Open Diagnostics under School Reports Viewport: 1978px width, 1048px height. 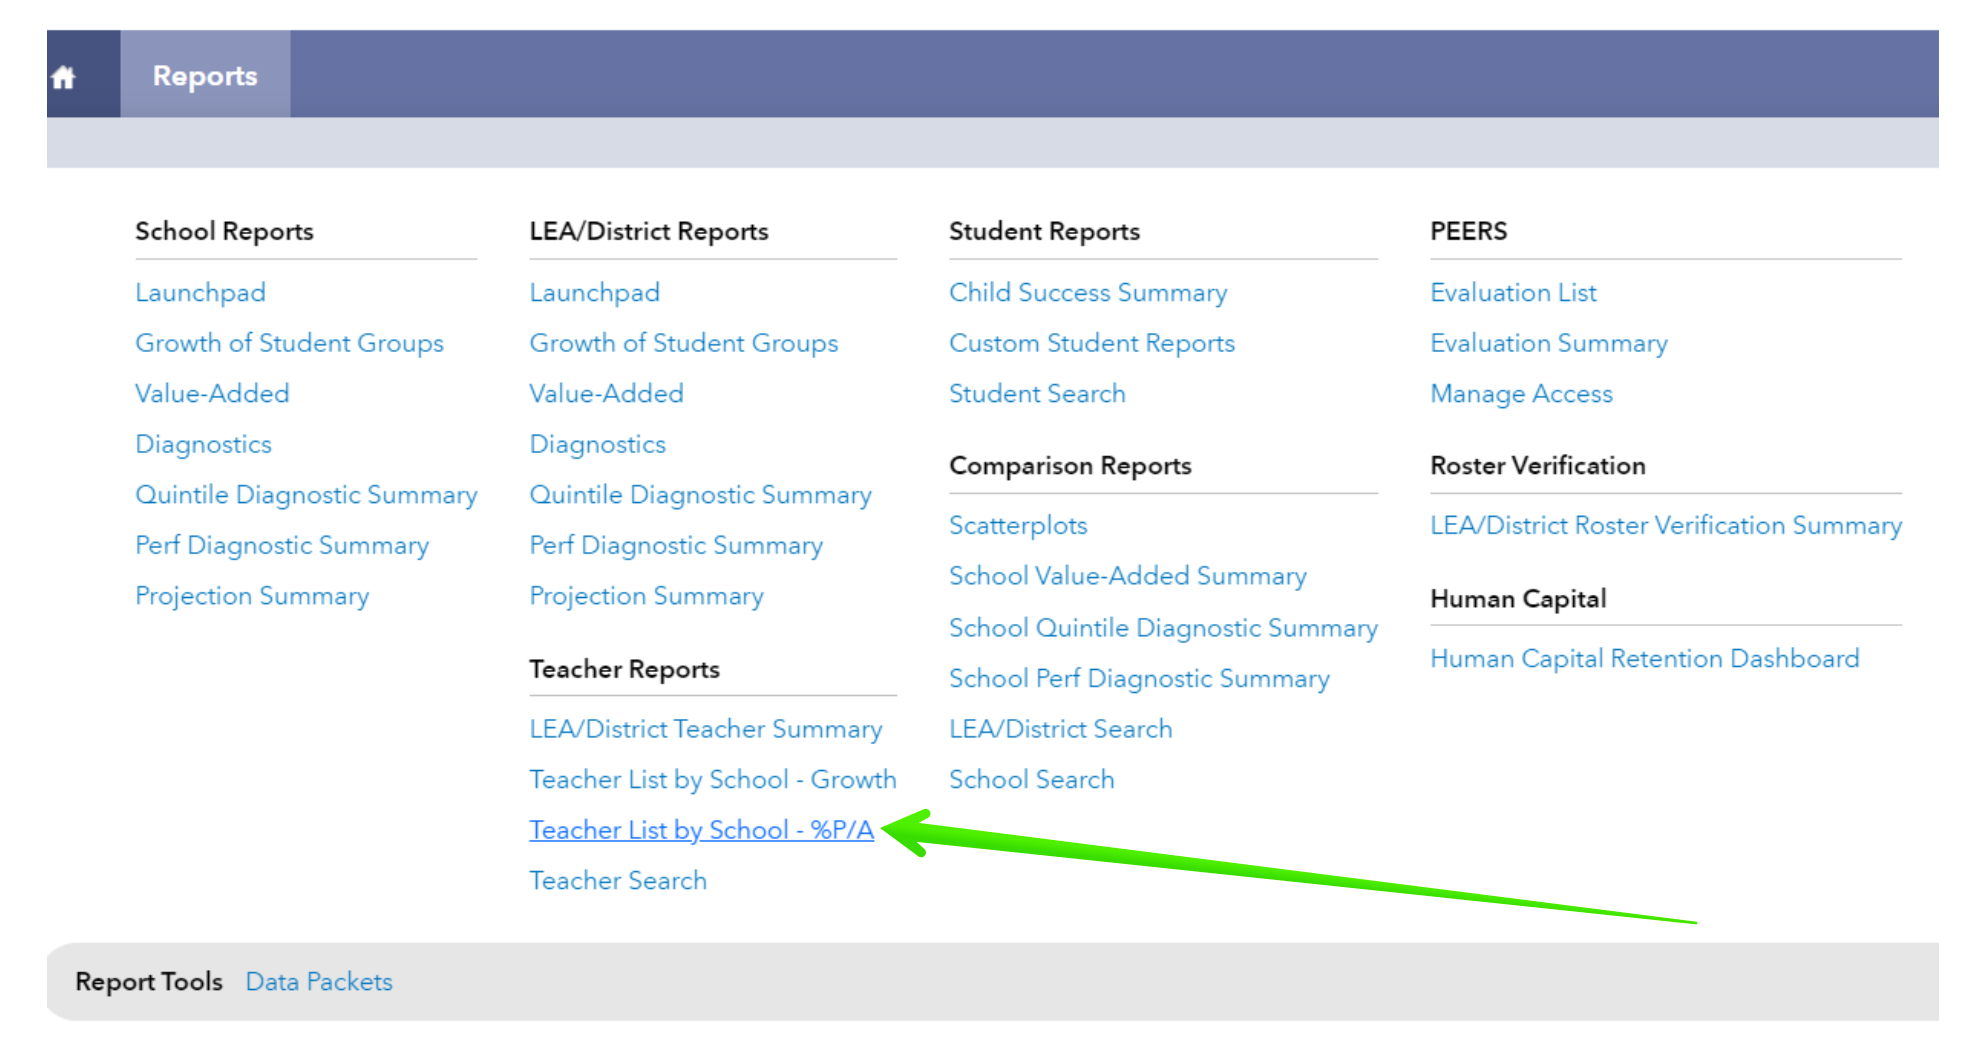coord(203,444)
